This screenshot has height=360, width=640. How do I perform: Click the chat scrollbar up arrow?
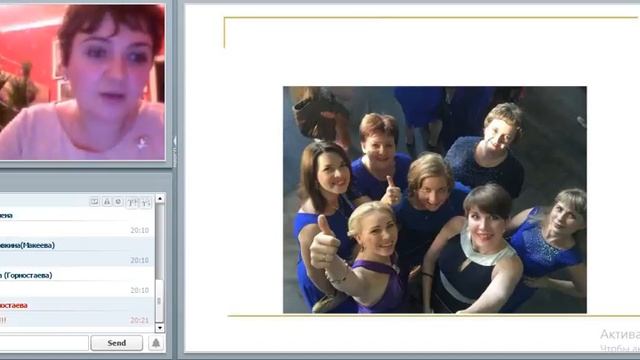pos(160,199)
